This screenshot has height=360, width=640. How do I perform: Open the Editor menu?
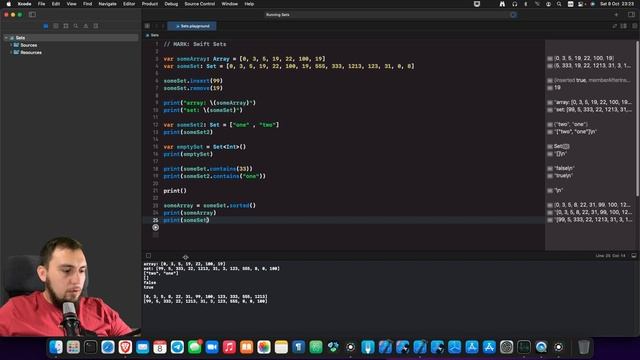coord(129,4)
